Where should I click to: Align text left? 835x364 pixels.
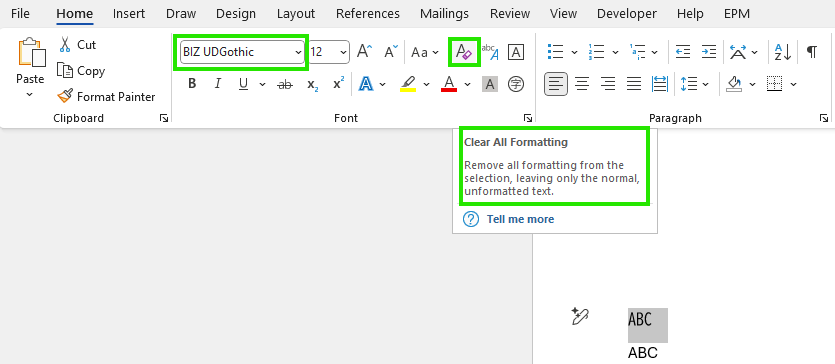pyautogui.click(x=556, y=84)
